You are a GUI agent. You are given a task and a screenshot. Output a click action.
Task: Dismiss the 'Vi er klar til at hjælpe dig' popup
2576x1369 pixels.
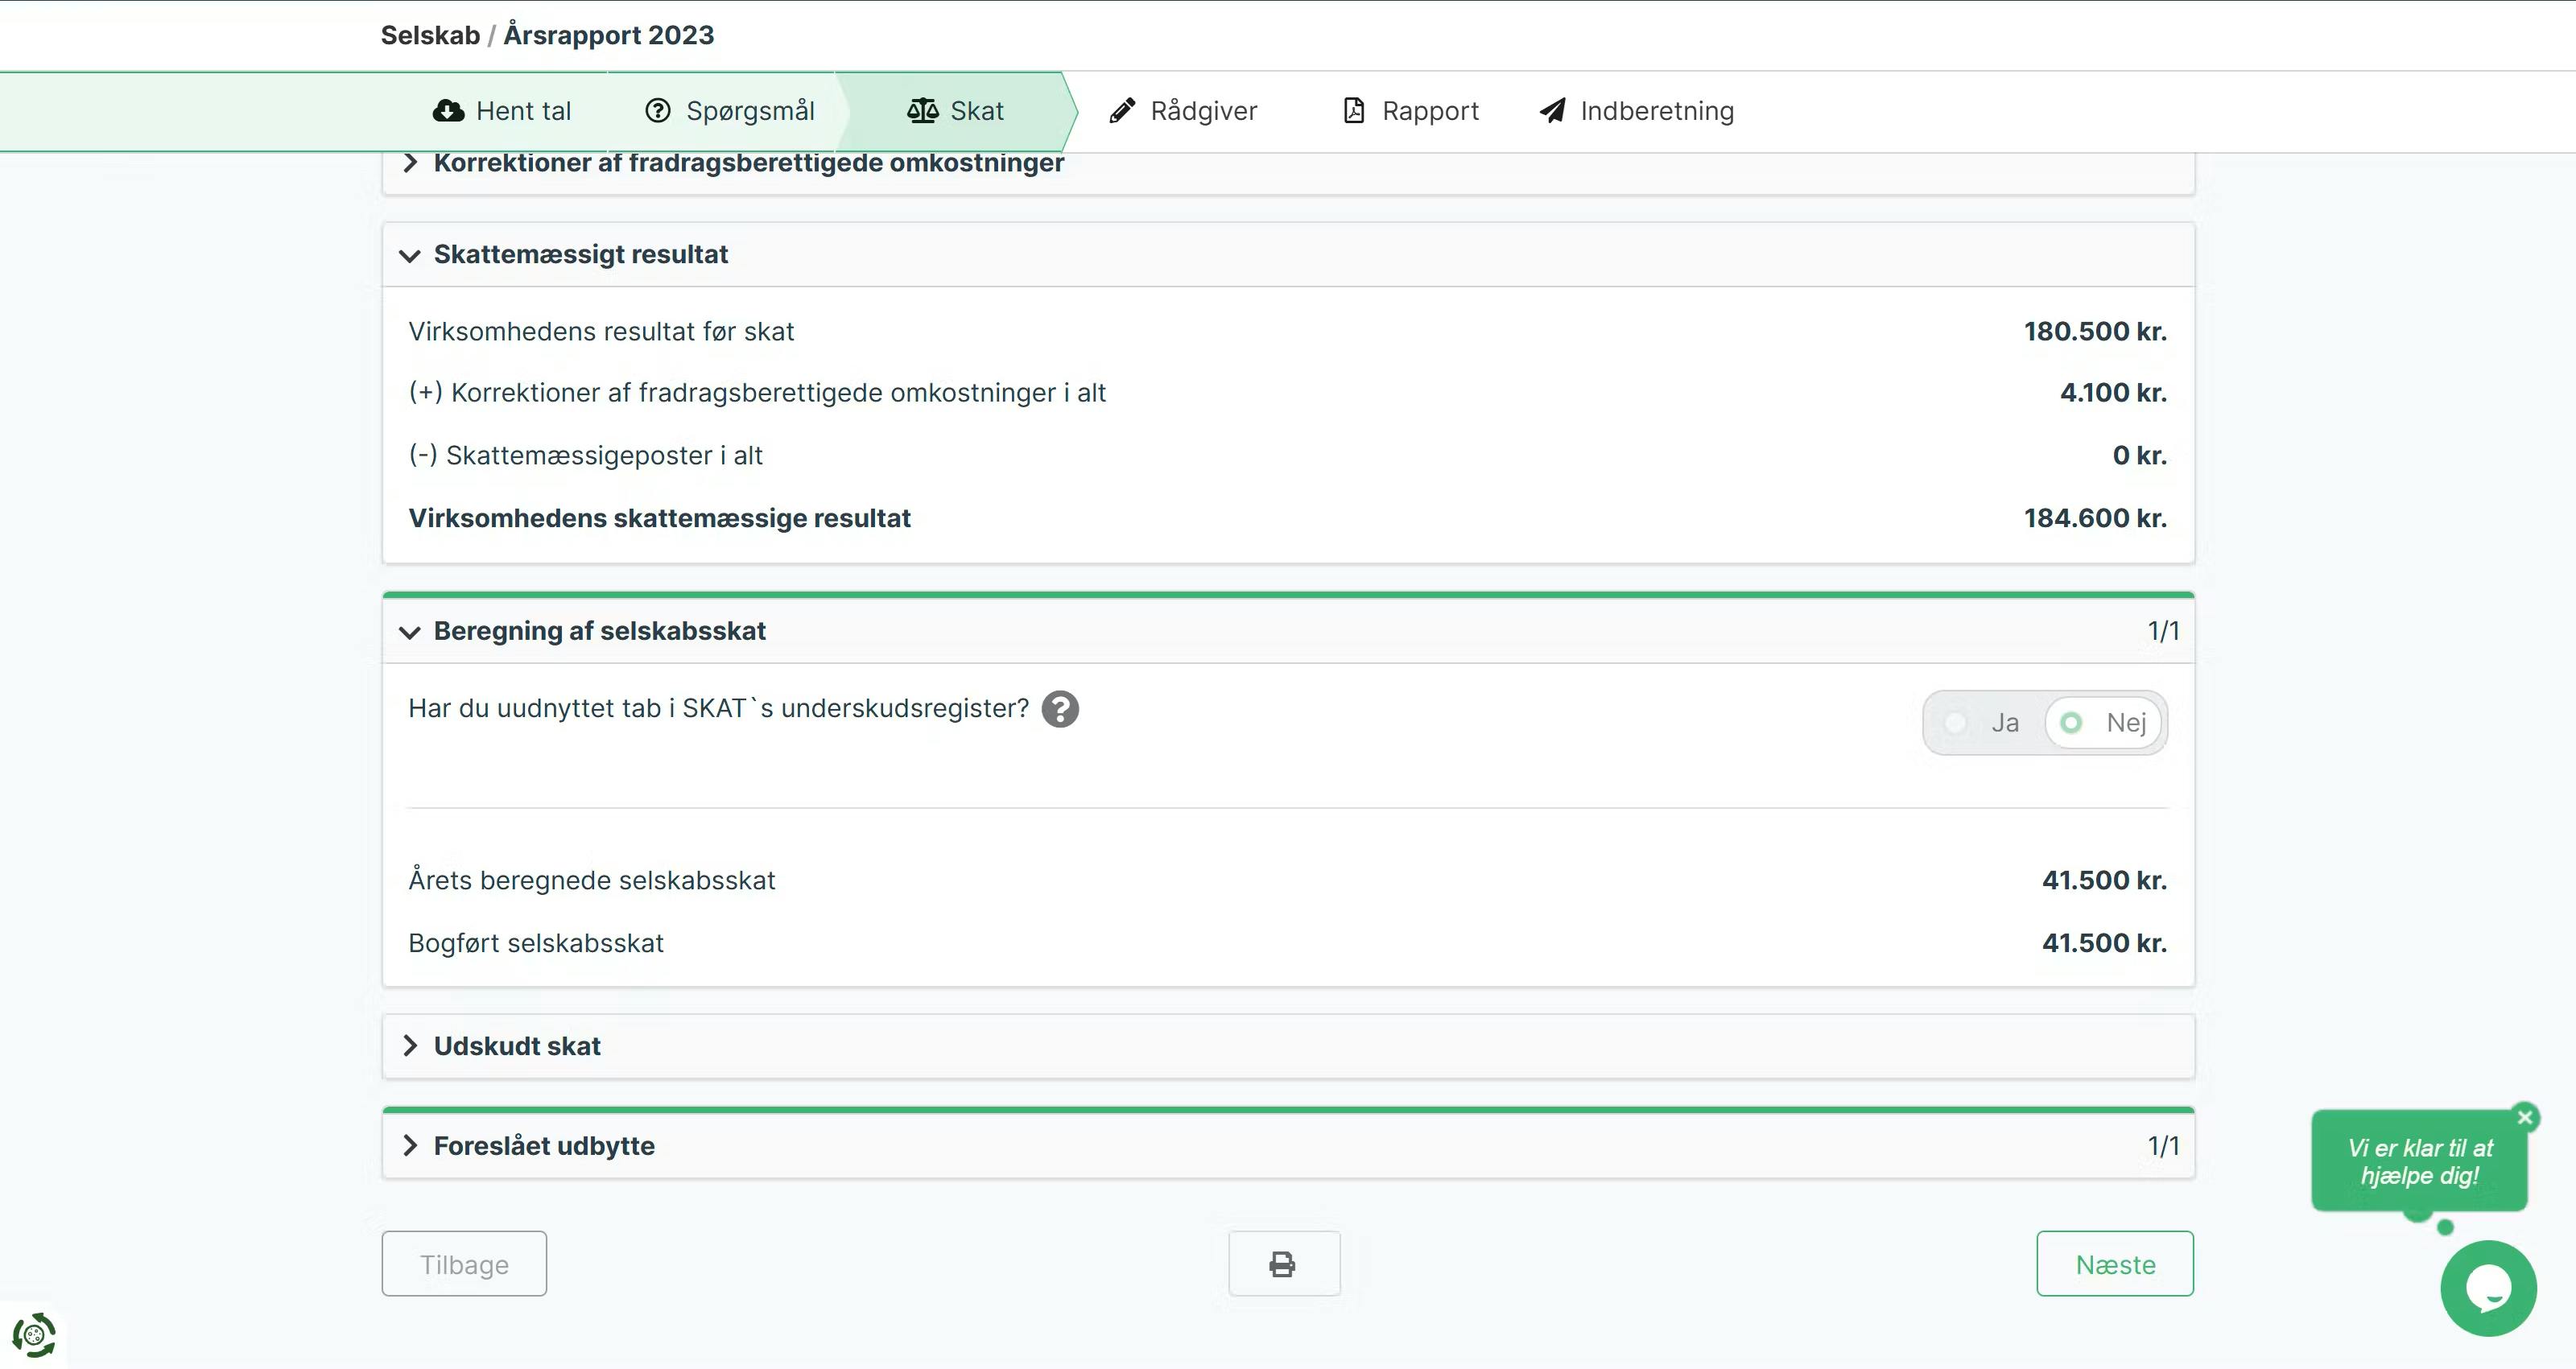(2525, 1118)
